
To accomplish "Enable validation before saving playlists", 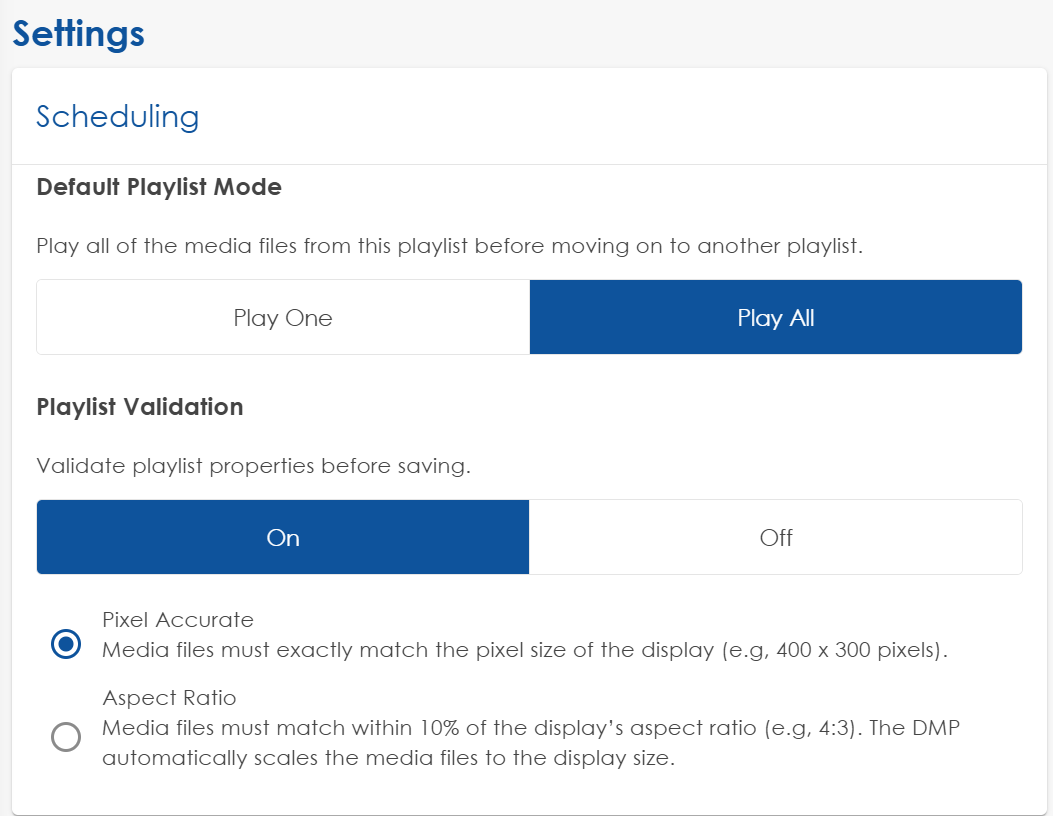I will [282, 537].
